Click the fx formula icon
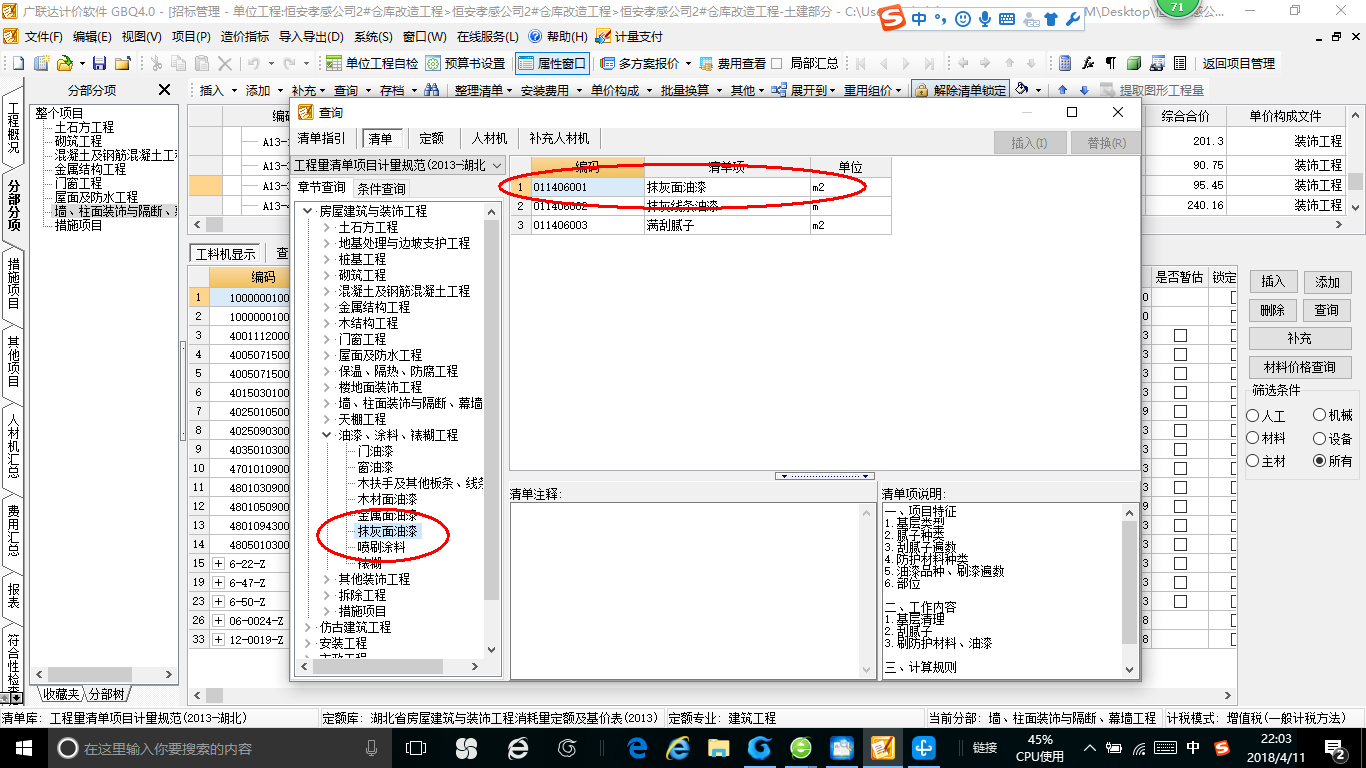 (x=1088, y=63)
